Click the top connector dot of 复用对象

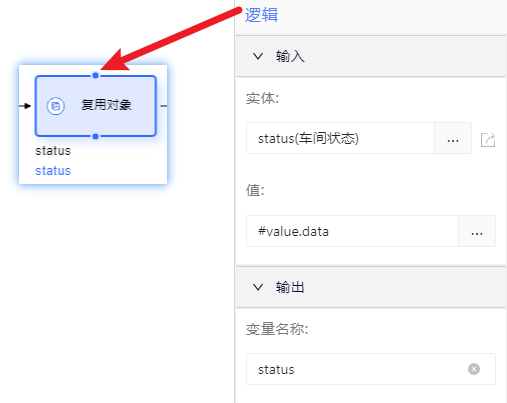96,76
